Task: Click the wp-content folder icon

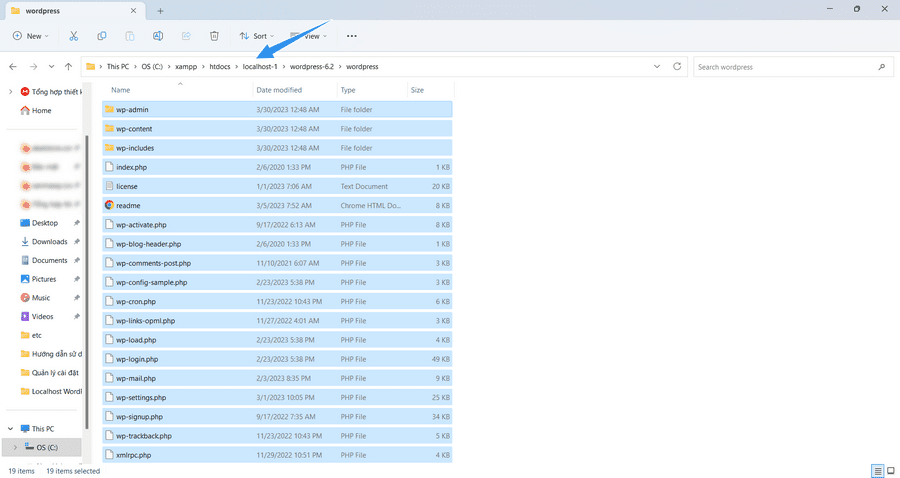Action: 109,129
